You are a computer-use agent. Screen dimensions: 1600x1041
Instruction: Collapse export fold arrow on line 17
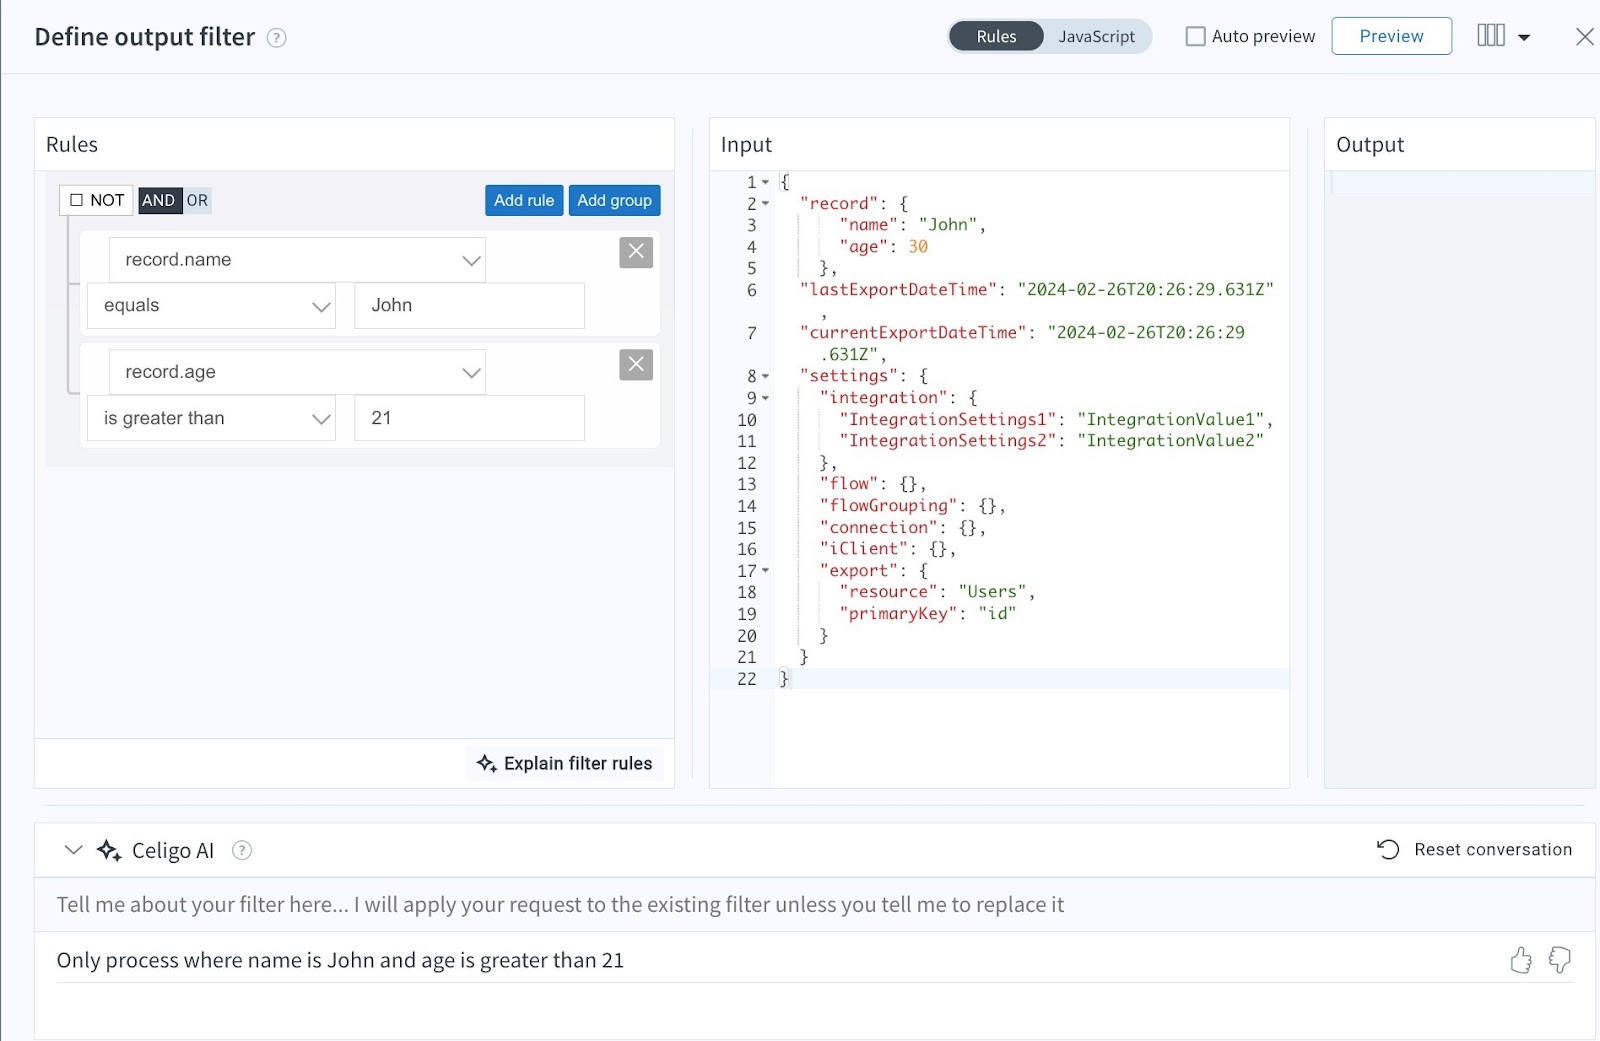point(765,571)
